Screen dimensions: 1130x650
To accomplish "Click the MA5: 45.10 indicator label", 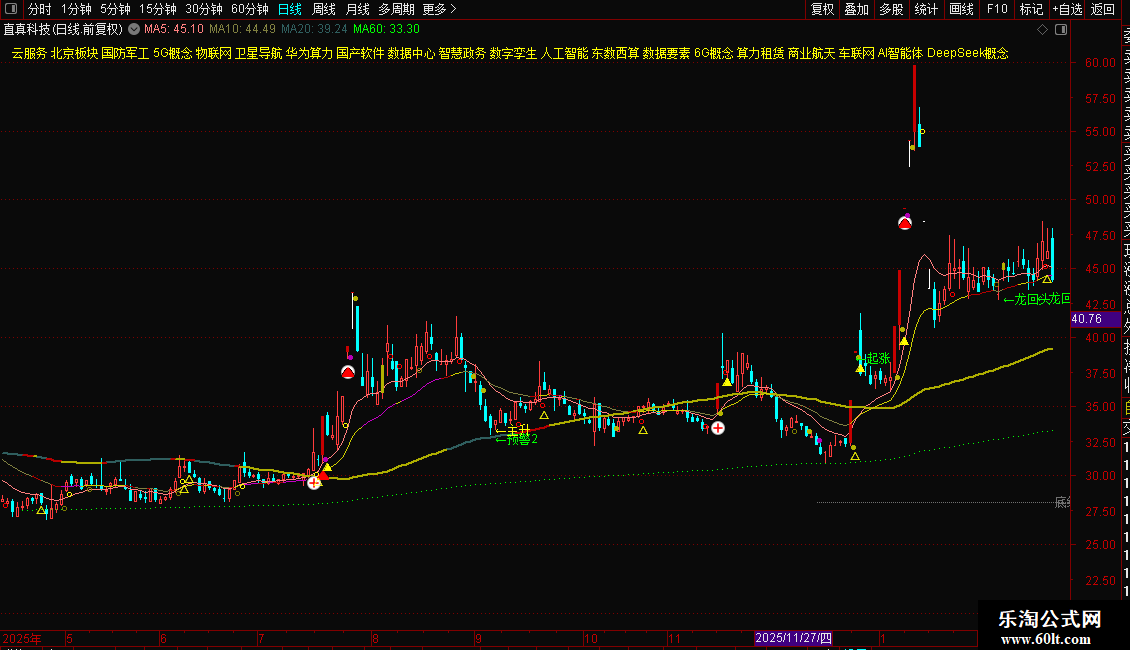I will click(x=174, y=30).
